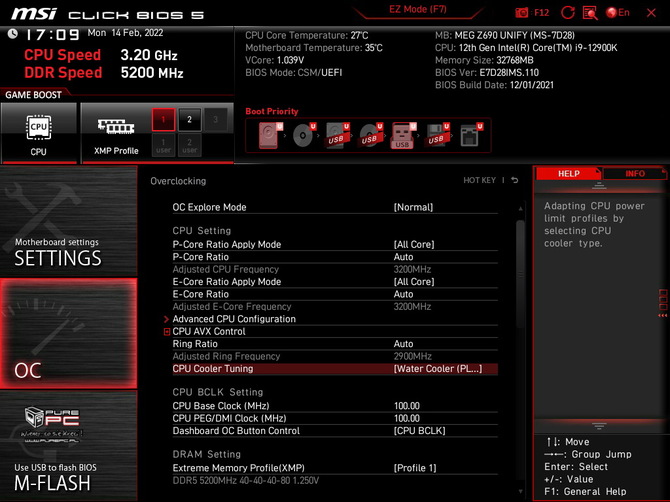Click the clock icon beside 17:09
Image resolution: width=670 pixels, height=502 pixels.
13,34
